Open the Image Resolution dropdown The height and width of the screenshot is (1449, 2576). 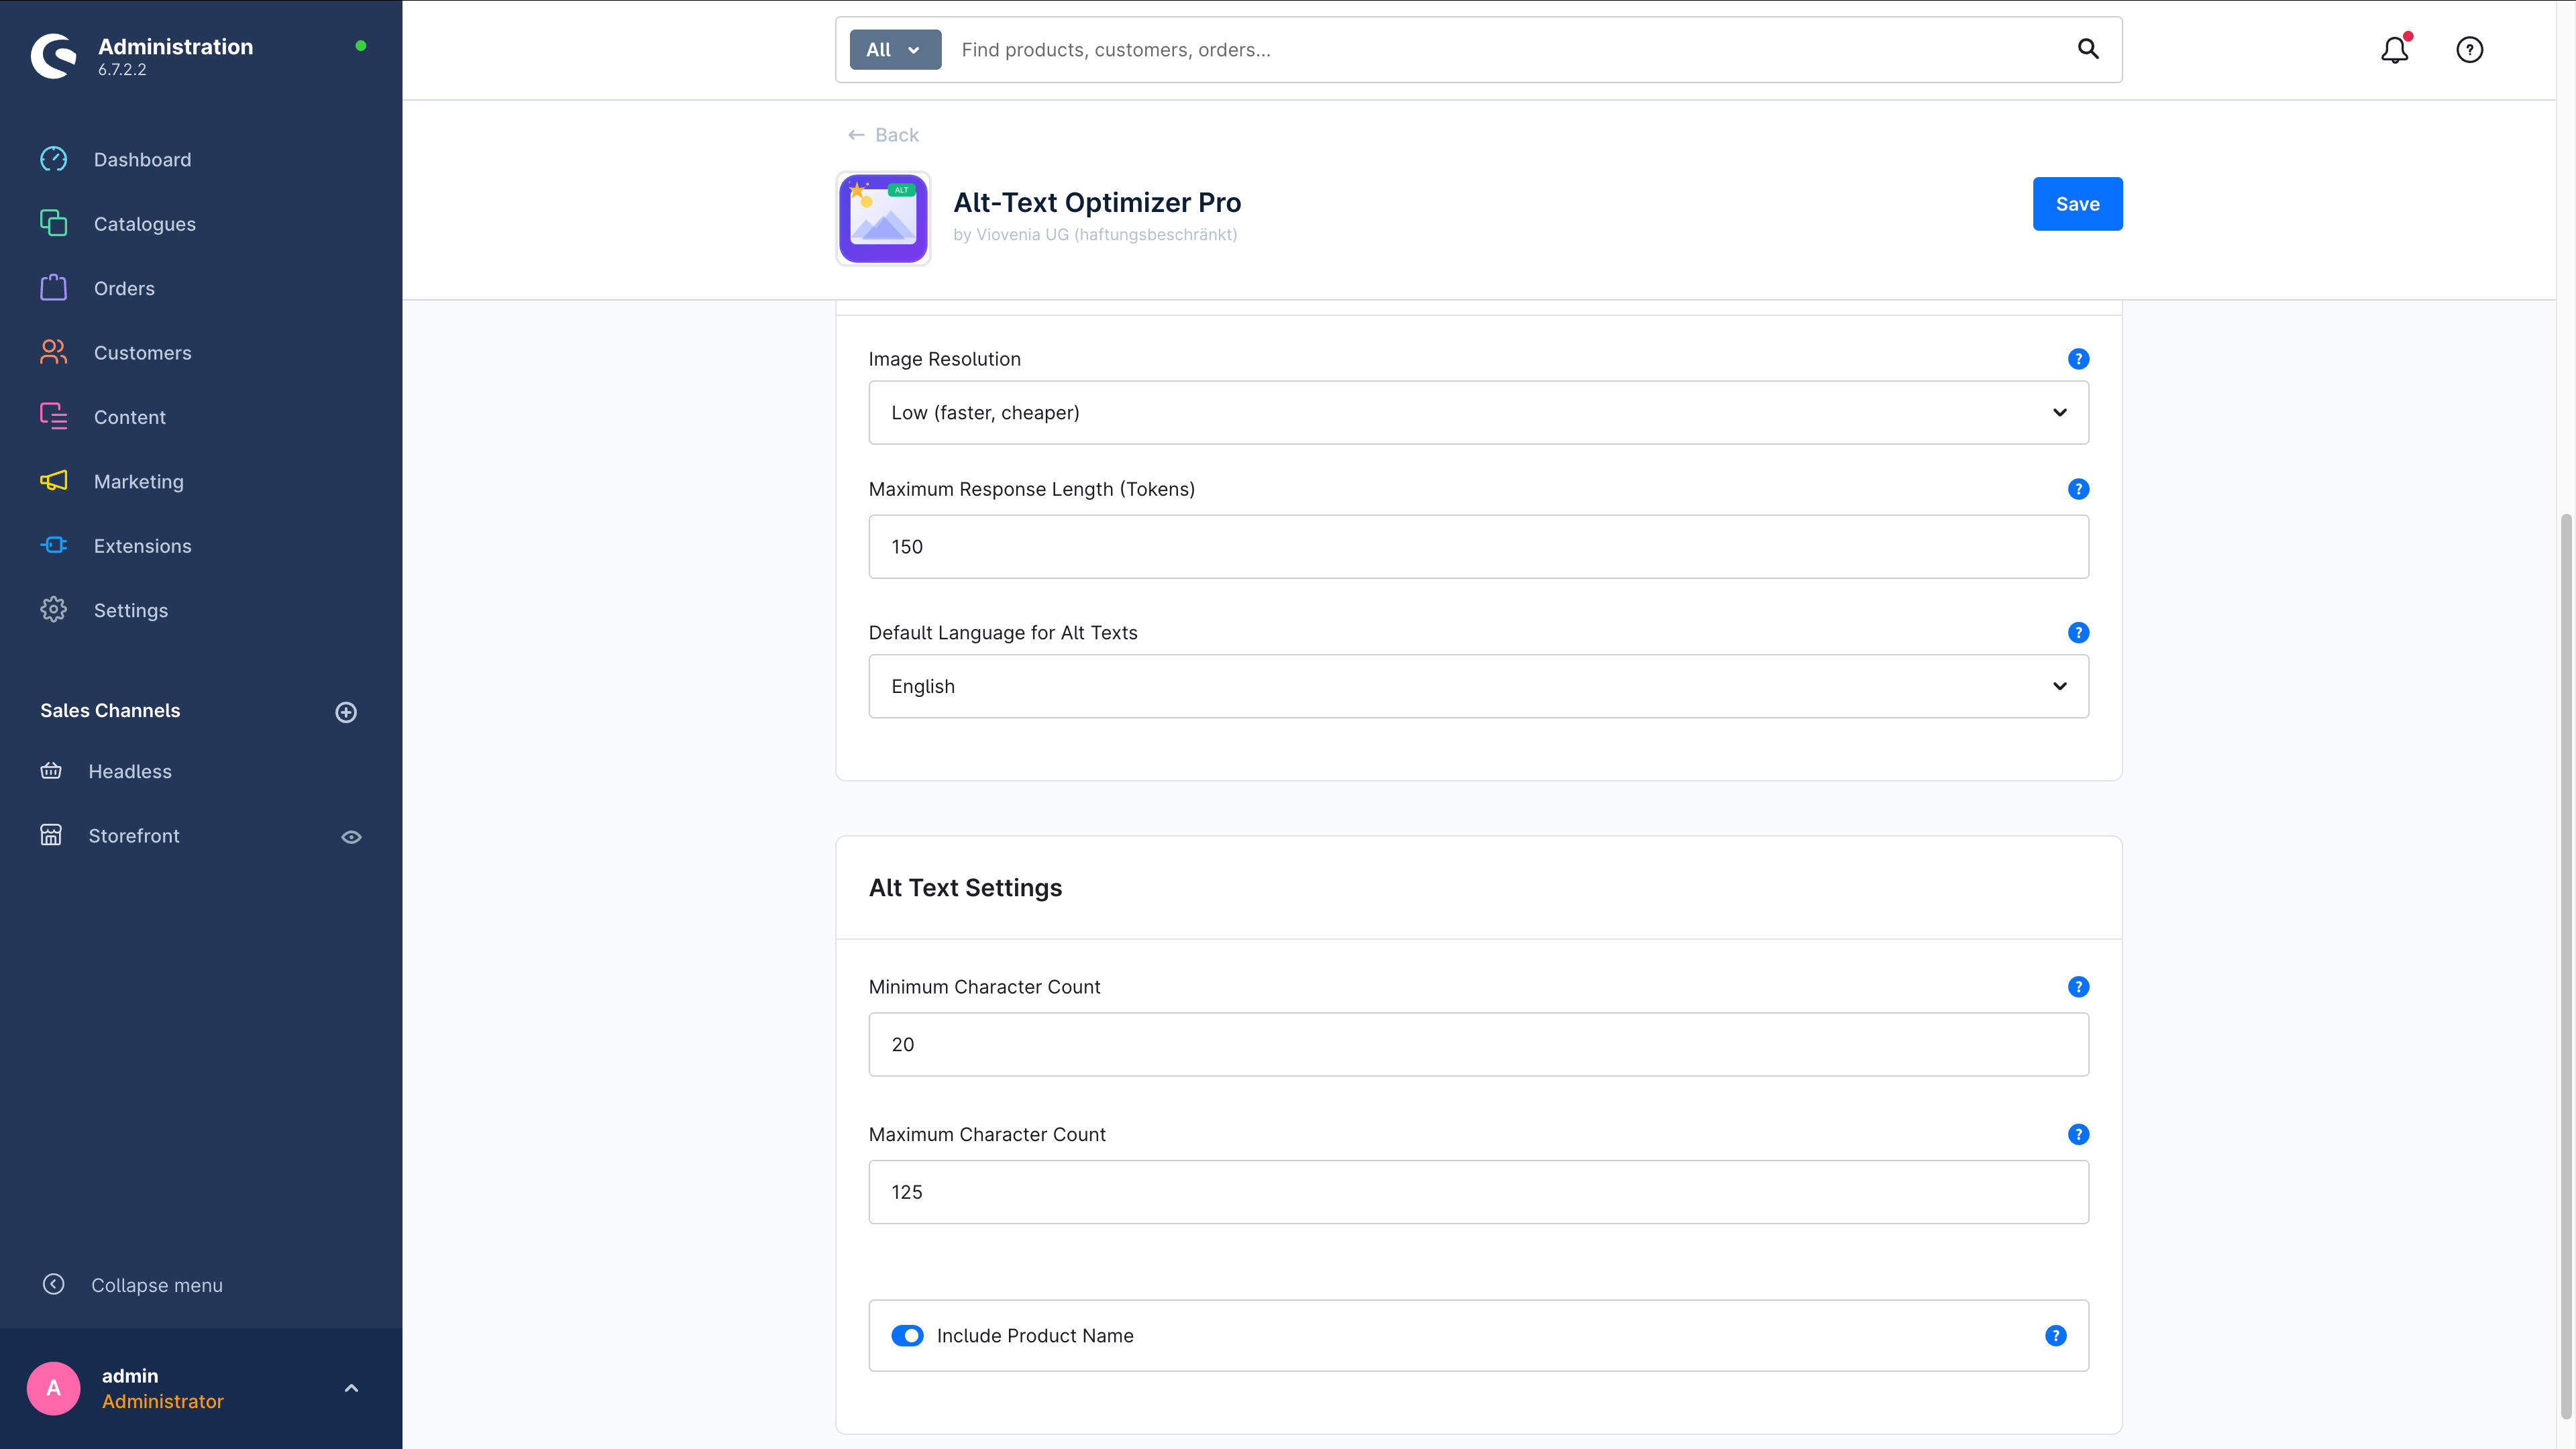1478,413
